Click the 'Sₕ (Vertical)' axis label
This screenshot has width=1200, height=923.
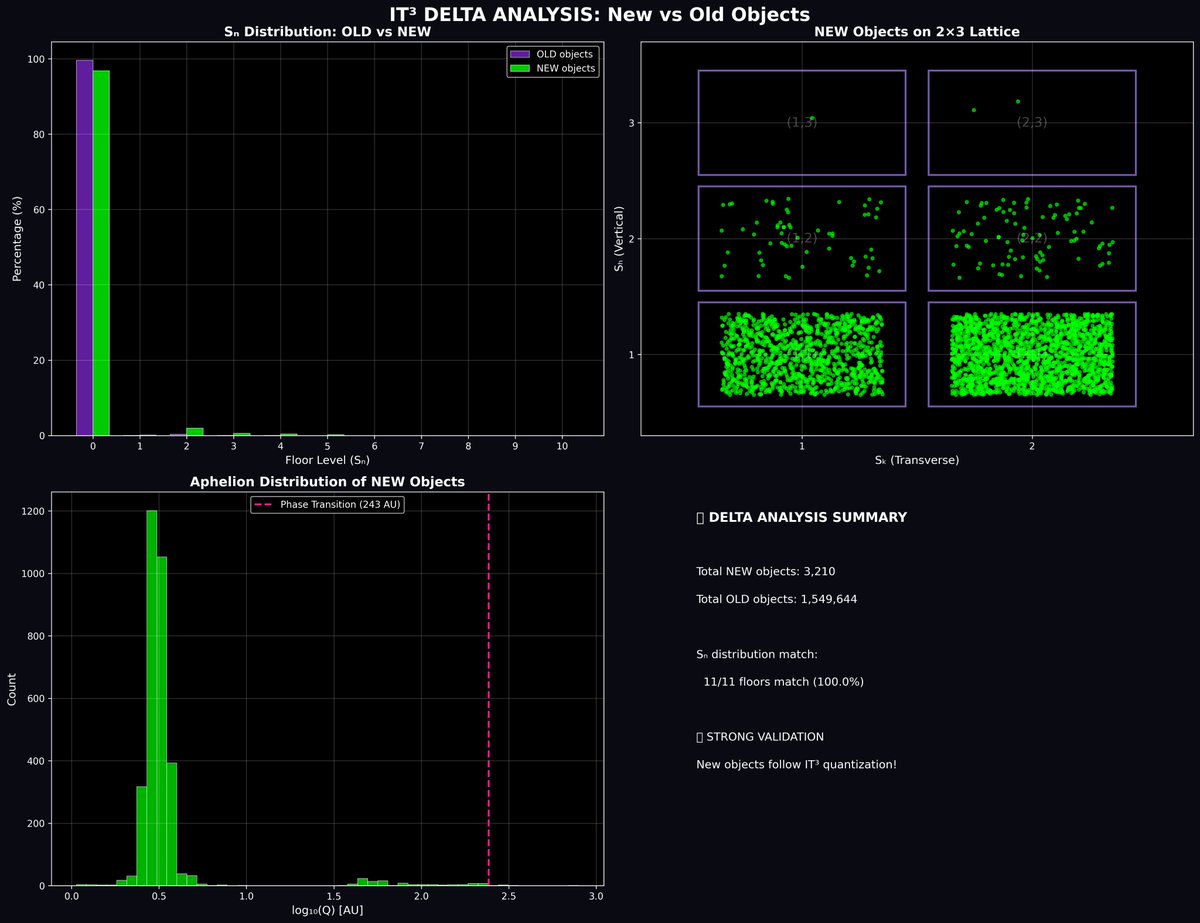coord(621,238)
